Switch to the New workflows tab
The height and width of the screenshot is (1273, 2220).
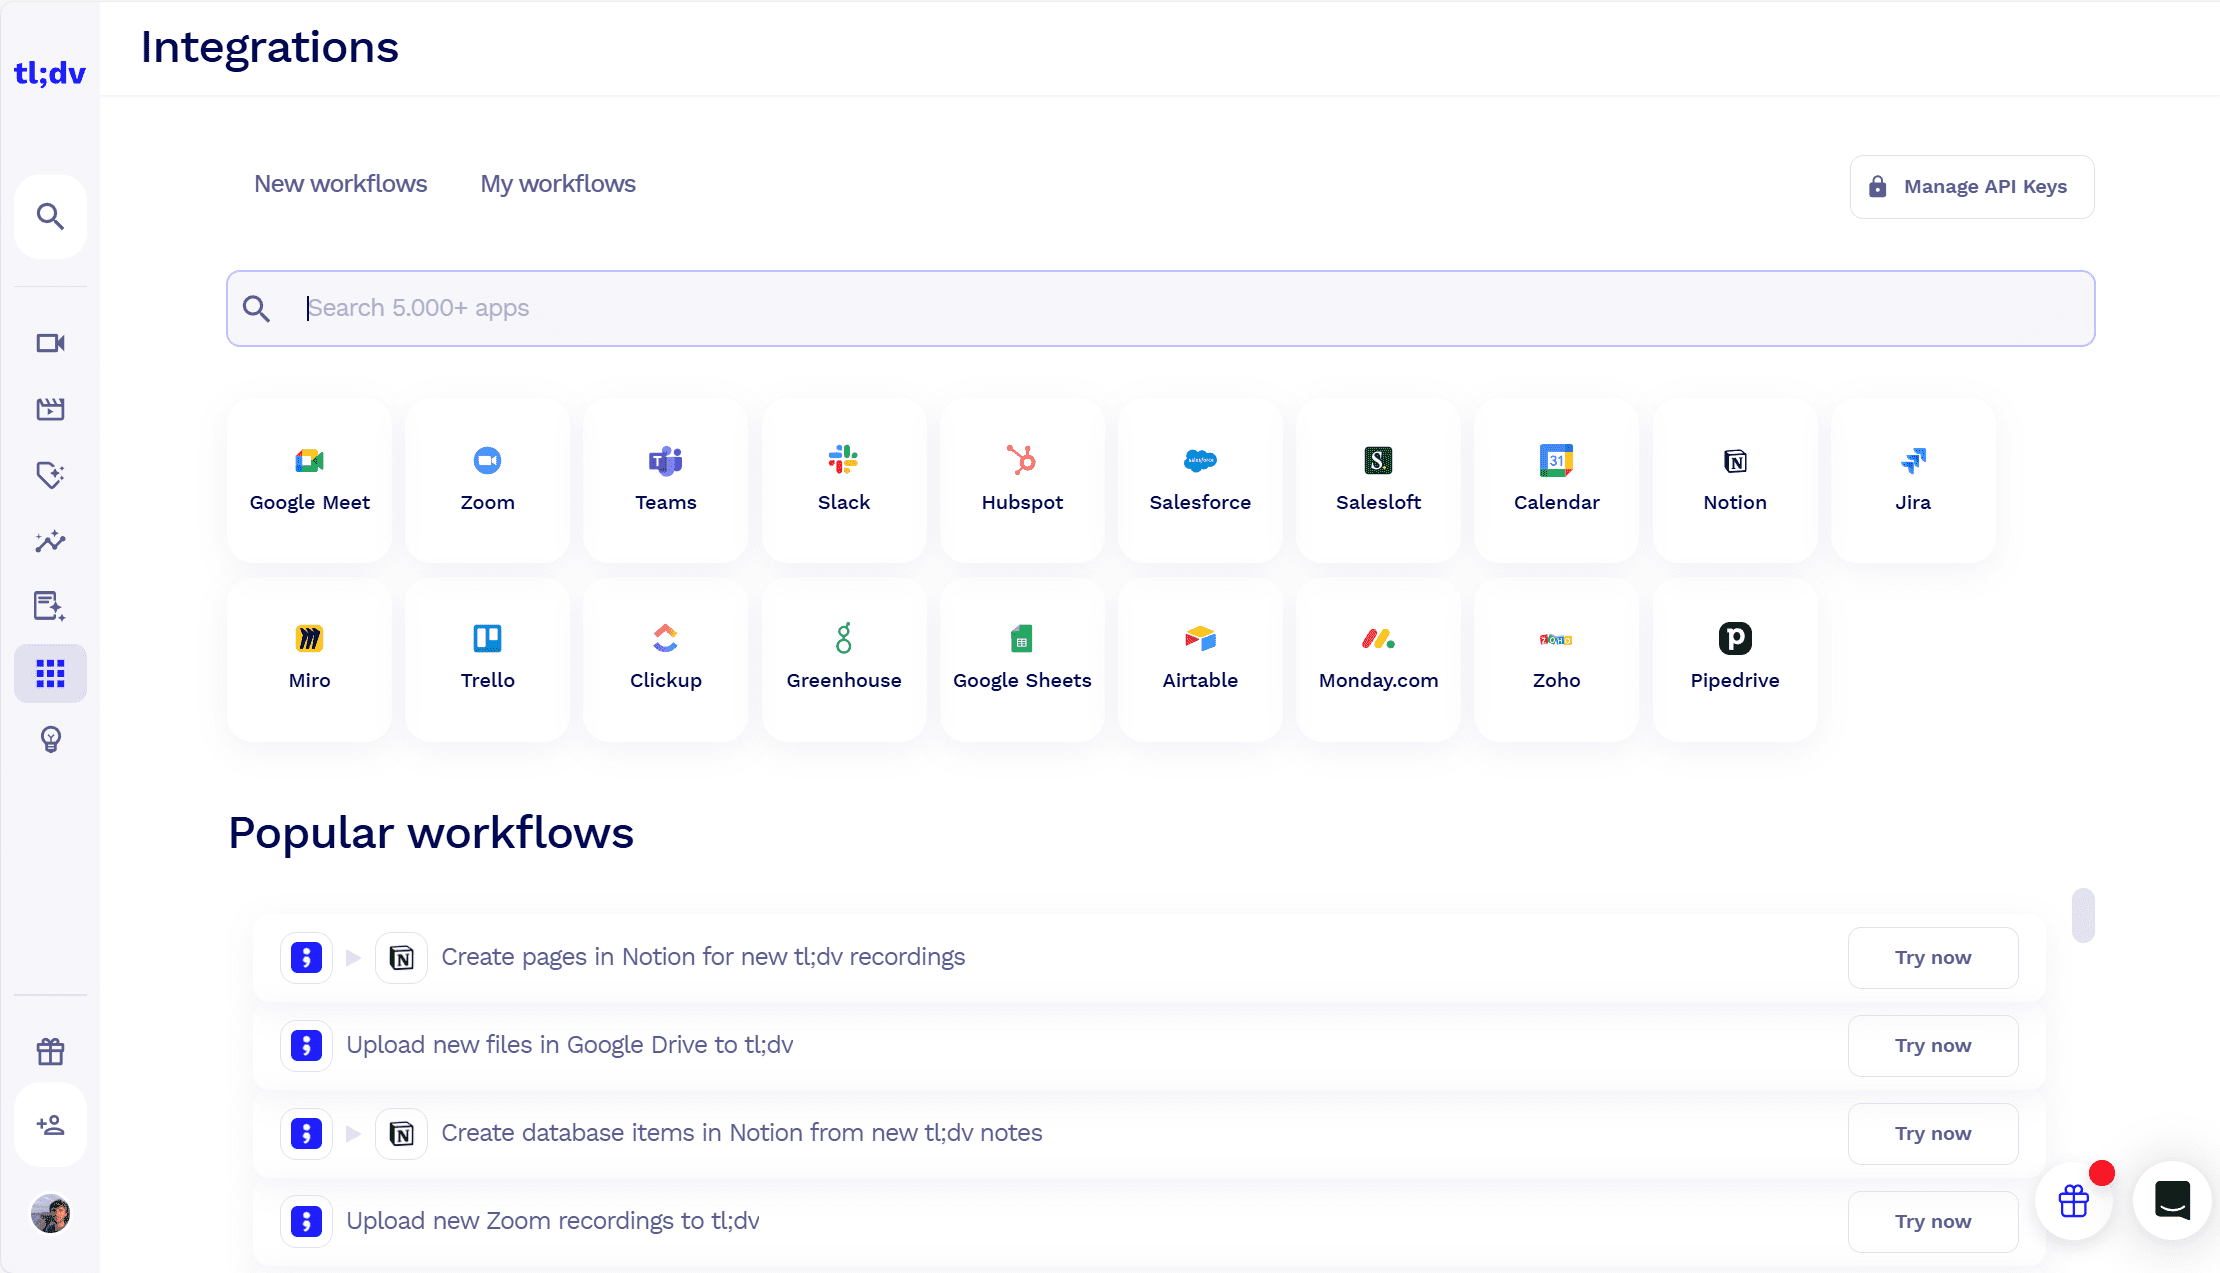click(x=340, y=184)
